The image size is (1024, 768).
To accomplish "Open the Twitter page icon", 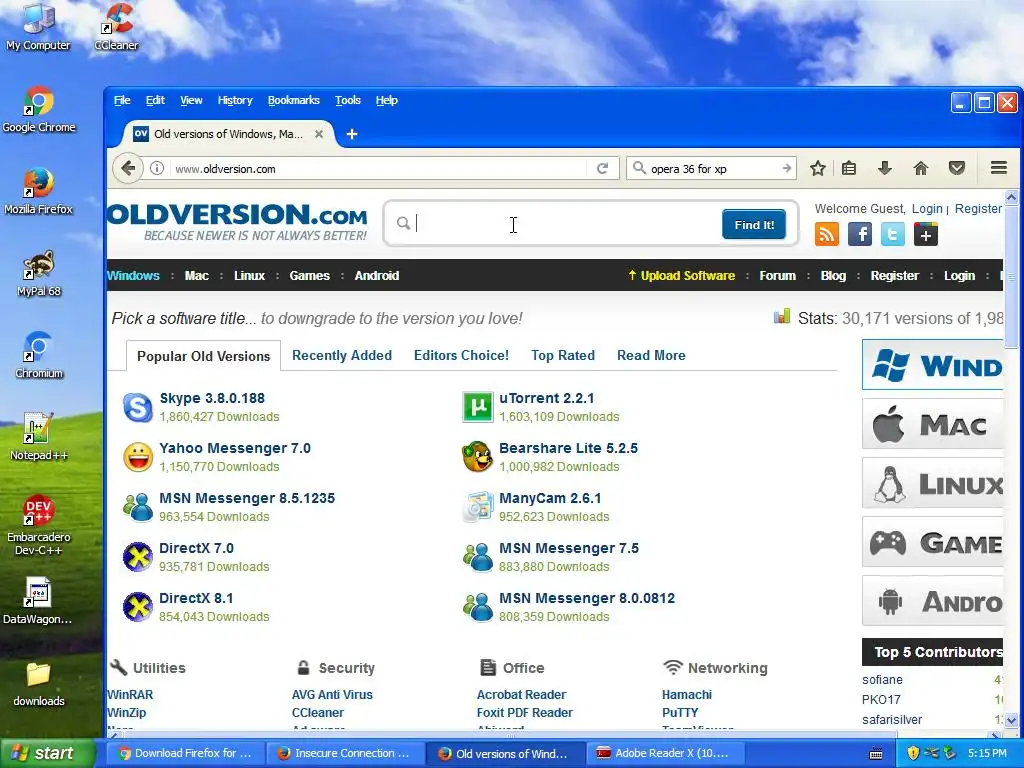I will point(893,234).
